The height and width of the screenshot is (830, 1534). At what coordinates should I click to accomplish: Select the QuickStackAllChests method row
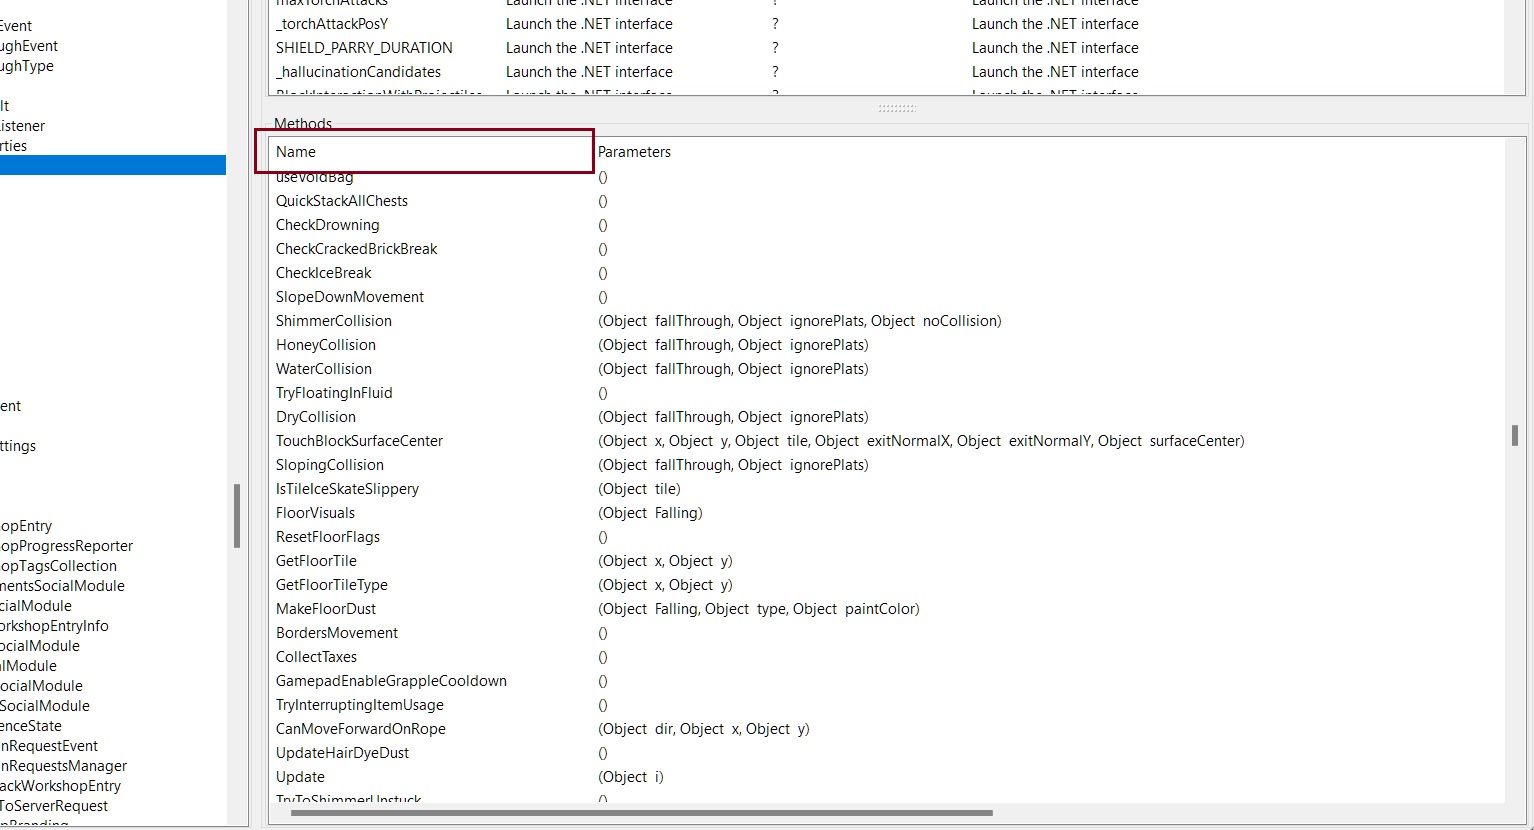342,201
